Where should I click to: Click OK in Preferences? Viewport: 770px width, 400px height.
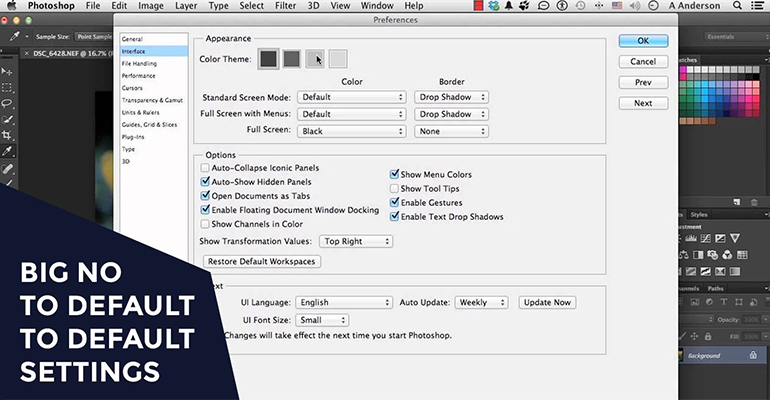point(643,41)
